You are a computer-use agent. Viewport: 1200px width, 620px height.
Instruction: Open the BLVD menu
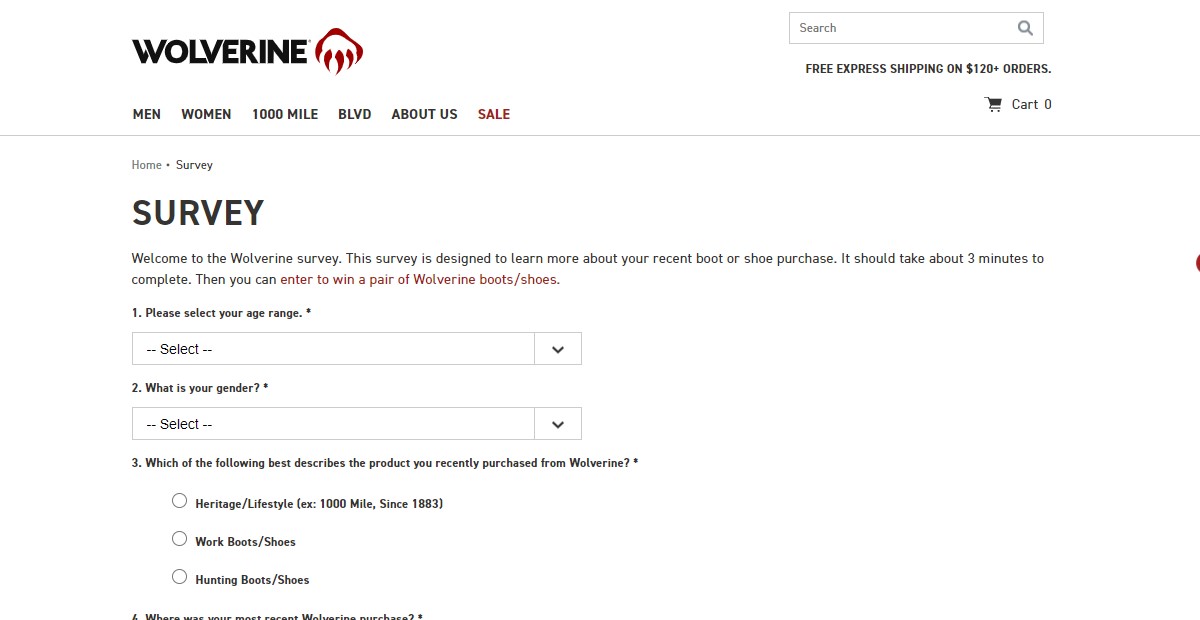click(355, 114)
